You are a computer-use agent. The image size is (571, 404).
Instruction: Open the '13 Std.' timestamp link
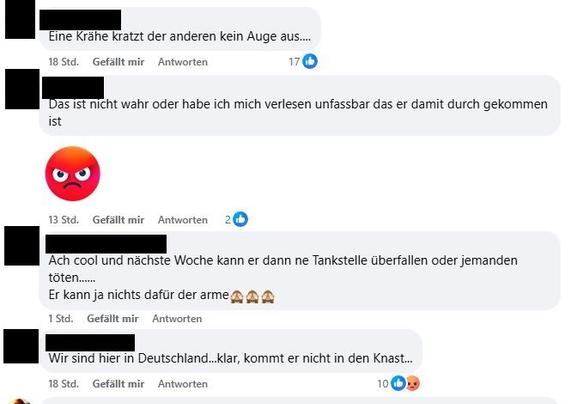[x=64, y=220]
